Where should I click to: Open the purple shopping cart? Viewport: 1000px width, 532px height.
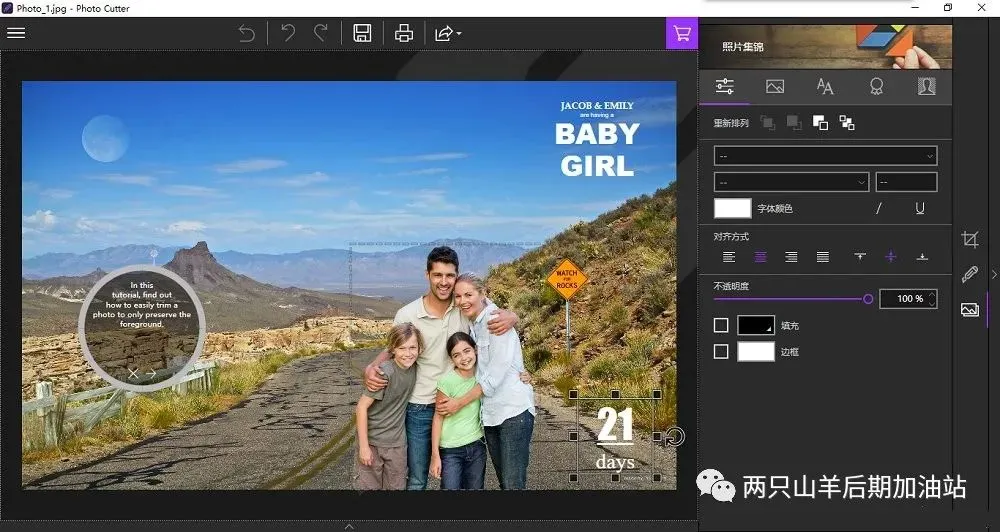click(x=682, y=33)
